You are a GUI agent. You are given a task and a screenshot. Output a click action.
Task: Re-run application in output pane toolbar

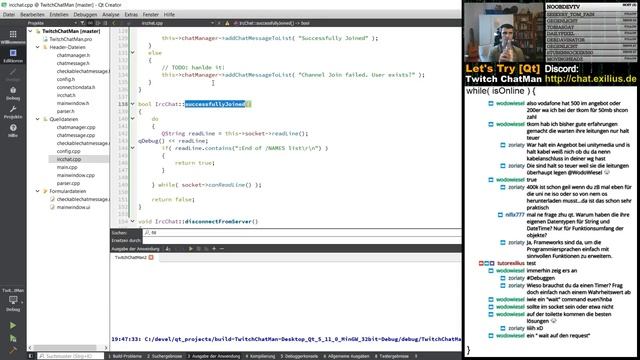point(191,249)
